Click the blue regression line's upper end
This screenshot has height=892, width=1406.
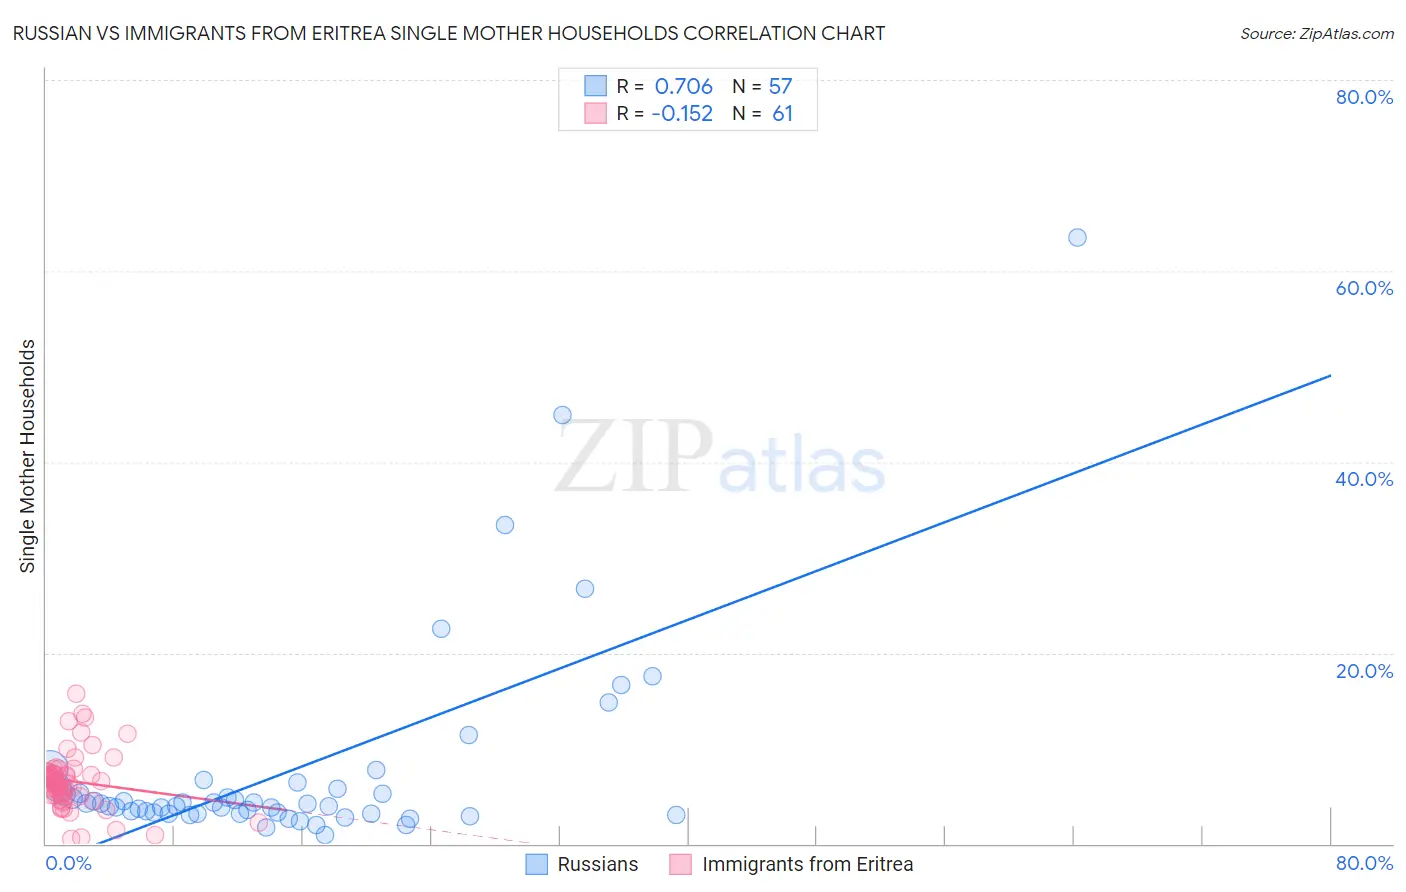click(x=1330, y=375)
